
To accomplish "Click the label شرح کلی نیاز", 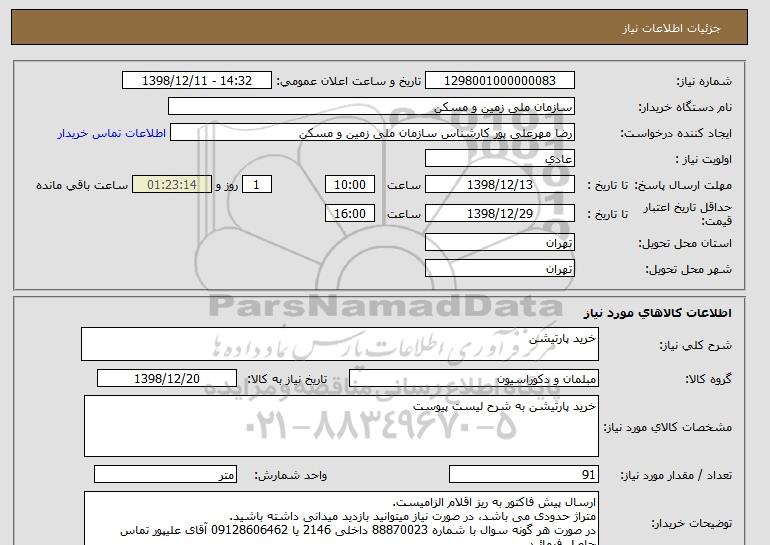I will coord(695,345).
